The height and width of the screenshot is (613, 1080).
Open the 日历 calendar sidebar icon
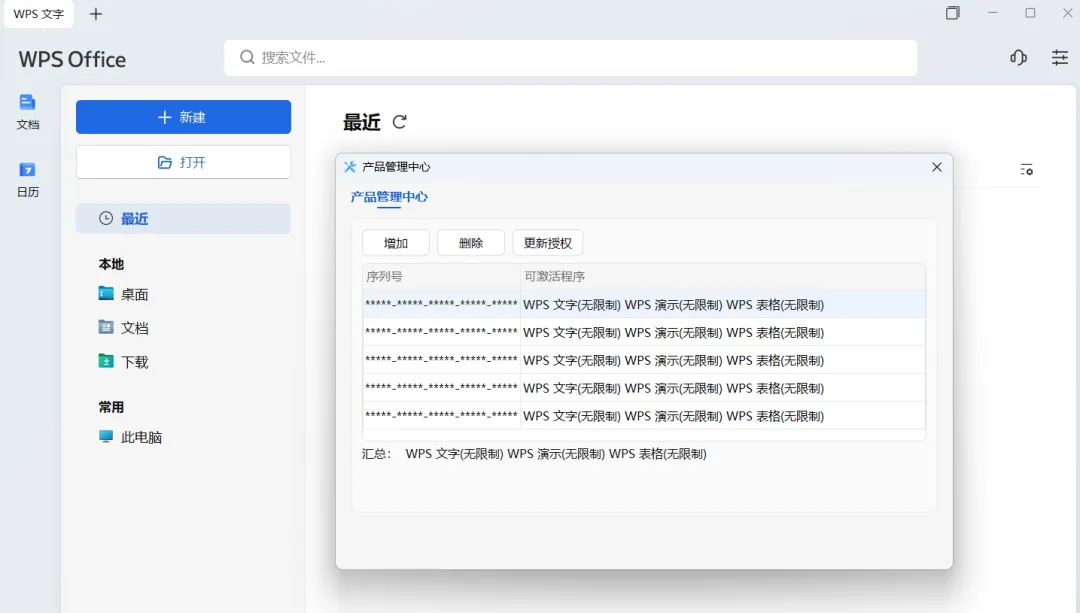pos(28,179)
